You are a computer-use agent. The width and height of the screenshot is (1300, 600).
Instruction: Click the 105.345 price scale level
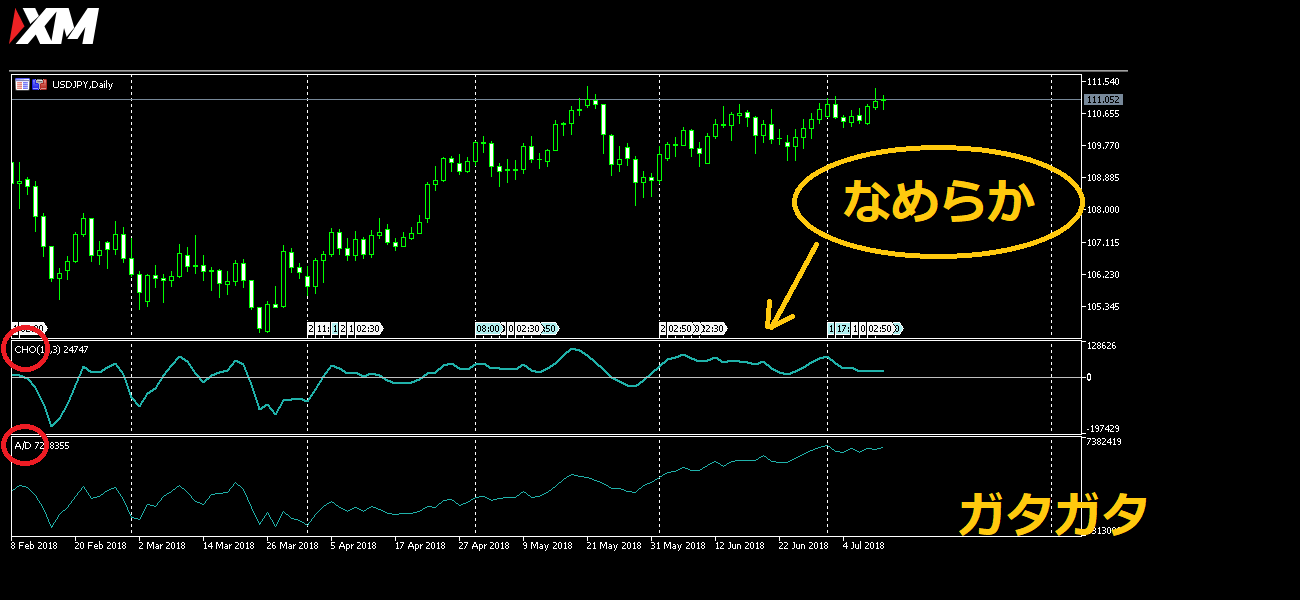click(x=1104, y=307)
